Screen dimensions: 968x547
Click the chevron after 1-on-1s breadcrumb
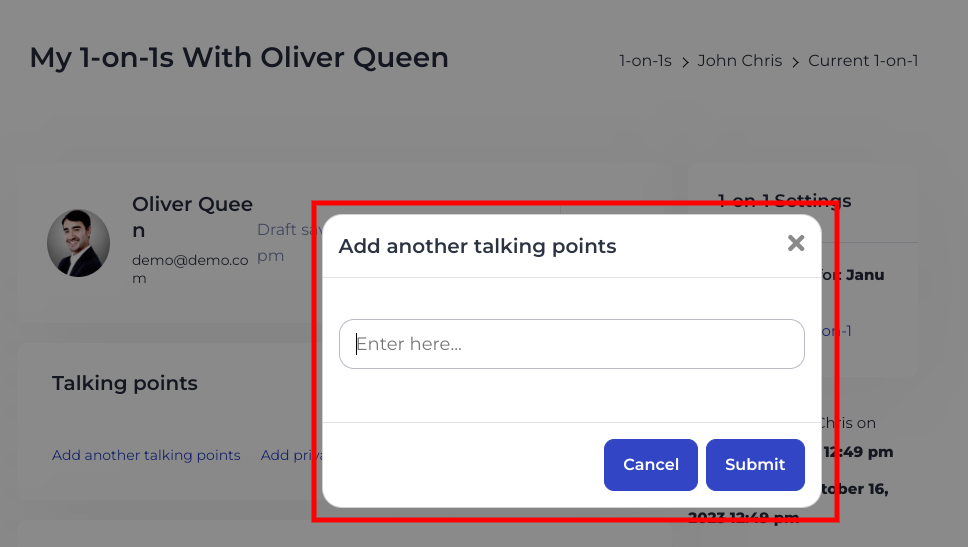click(x=686, y=62)
